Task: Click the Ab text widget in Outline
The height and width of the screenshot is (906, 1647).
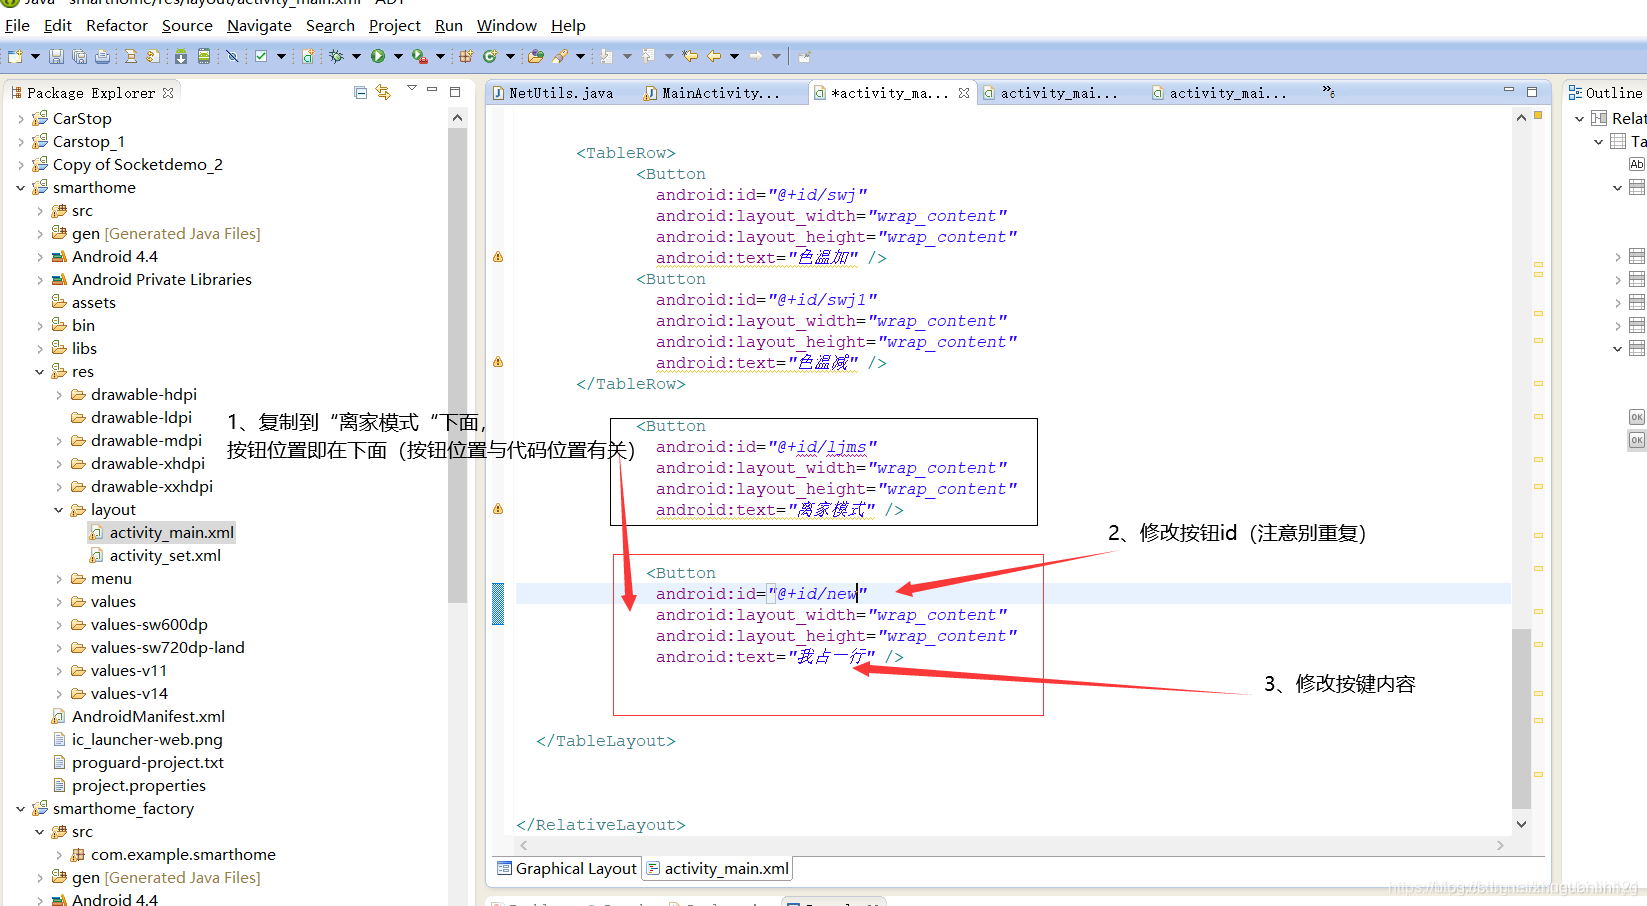Action: pyautogui.click(x=1637, y=164)
